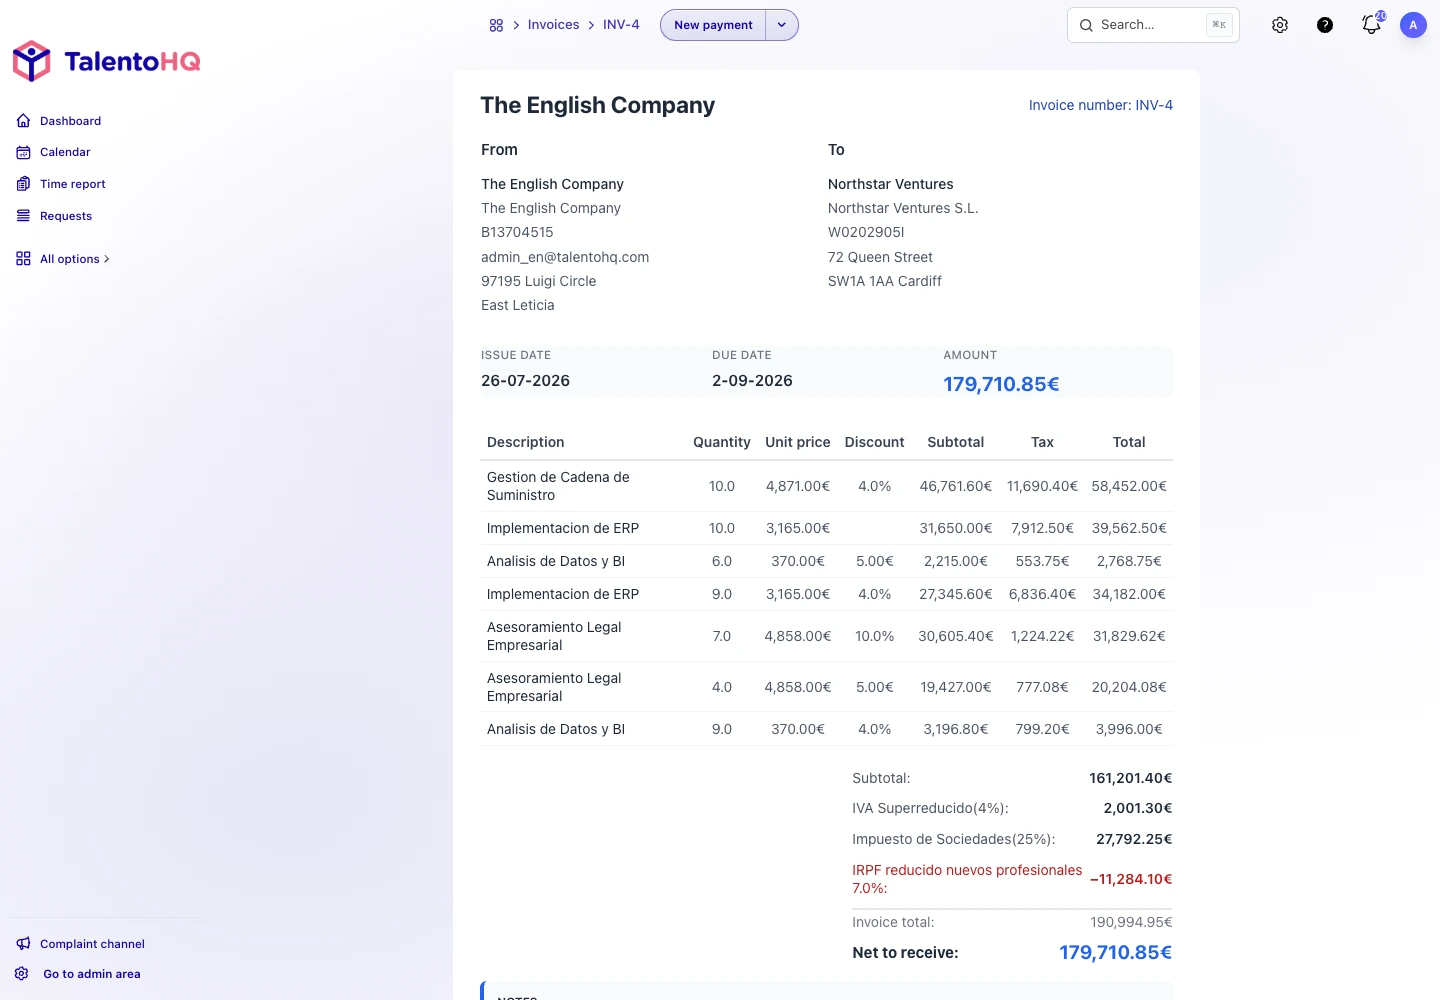
Task: Click Subtotal value 161,201.40€
Action: click(1131, 778)
